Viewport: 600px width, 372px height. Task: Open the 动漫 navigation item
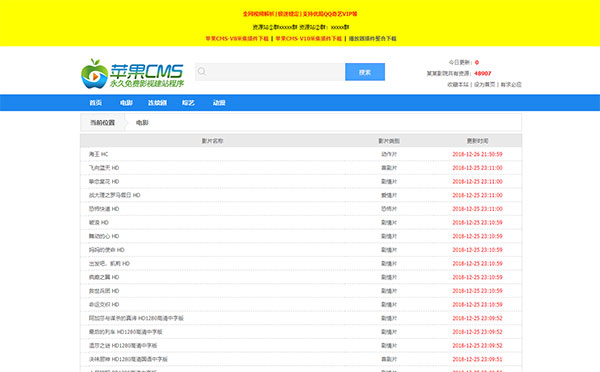(x=219, y=103)
